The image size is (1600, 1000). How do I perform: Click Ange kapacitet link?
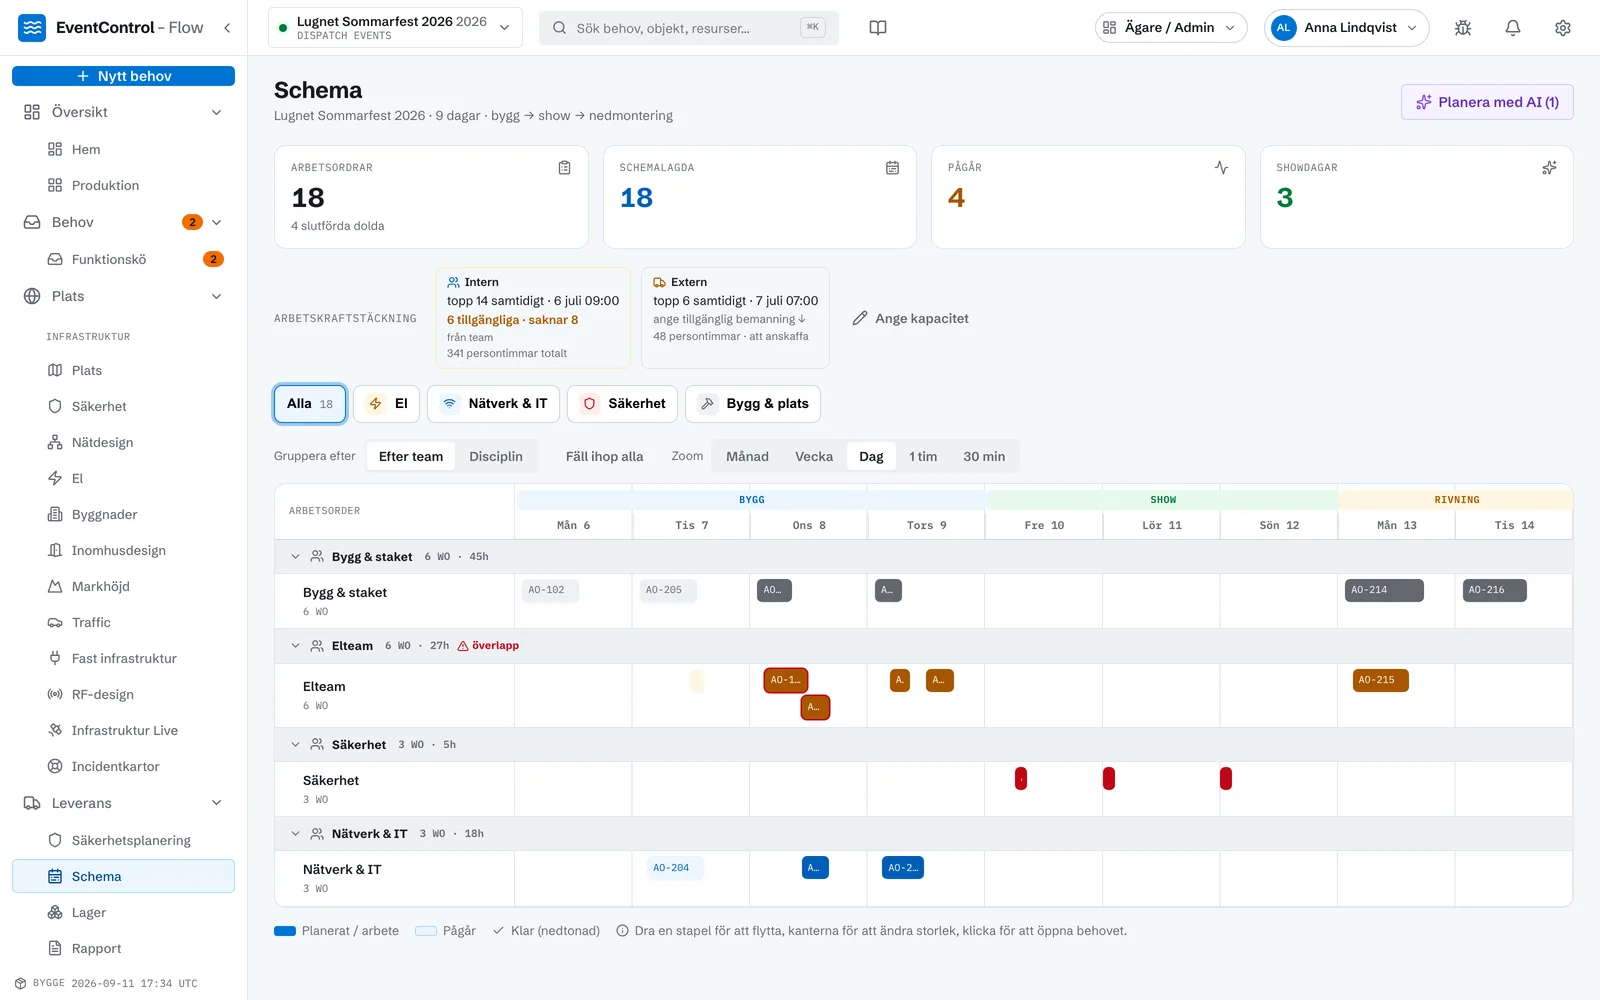[910, 319]
